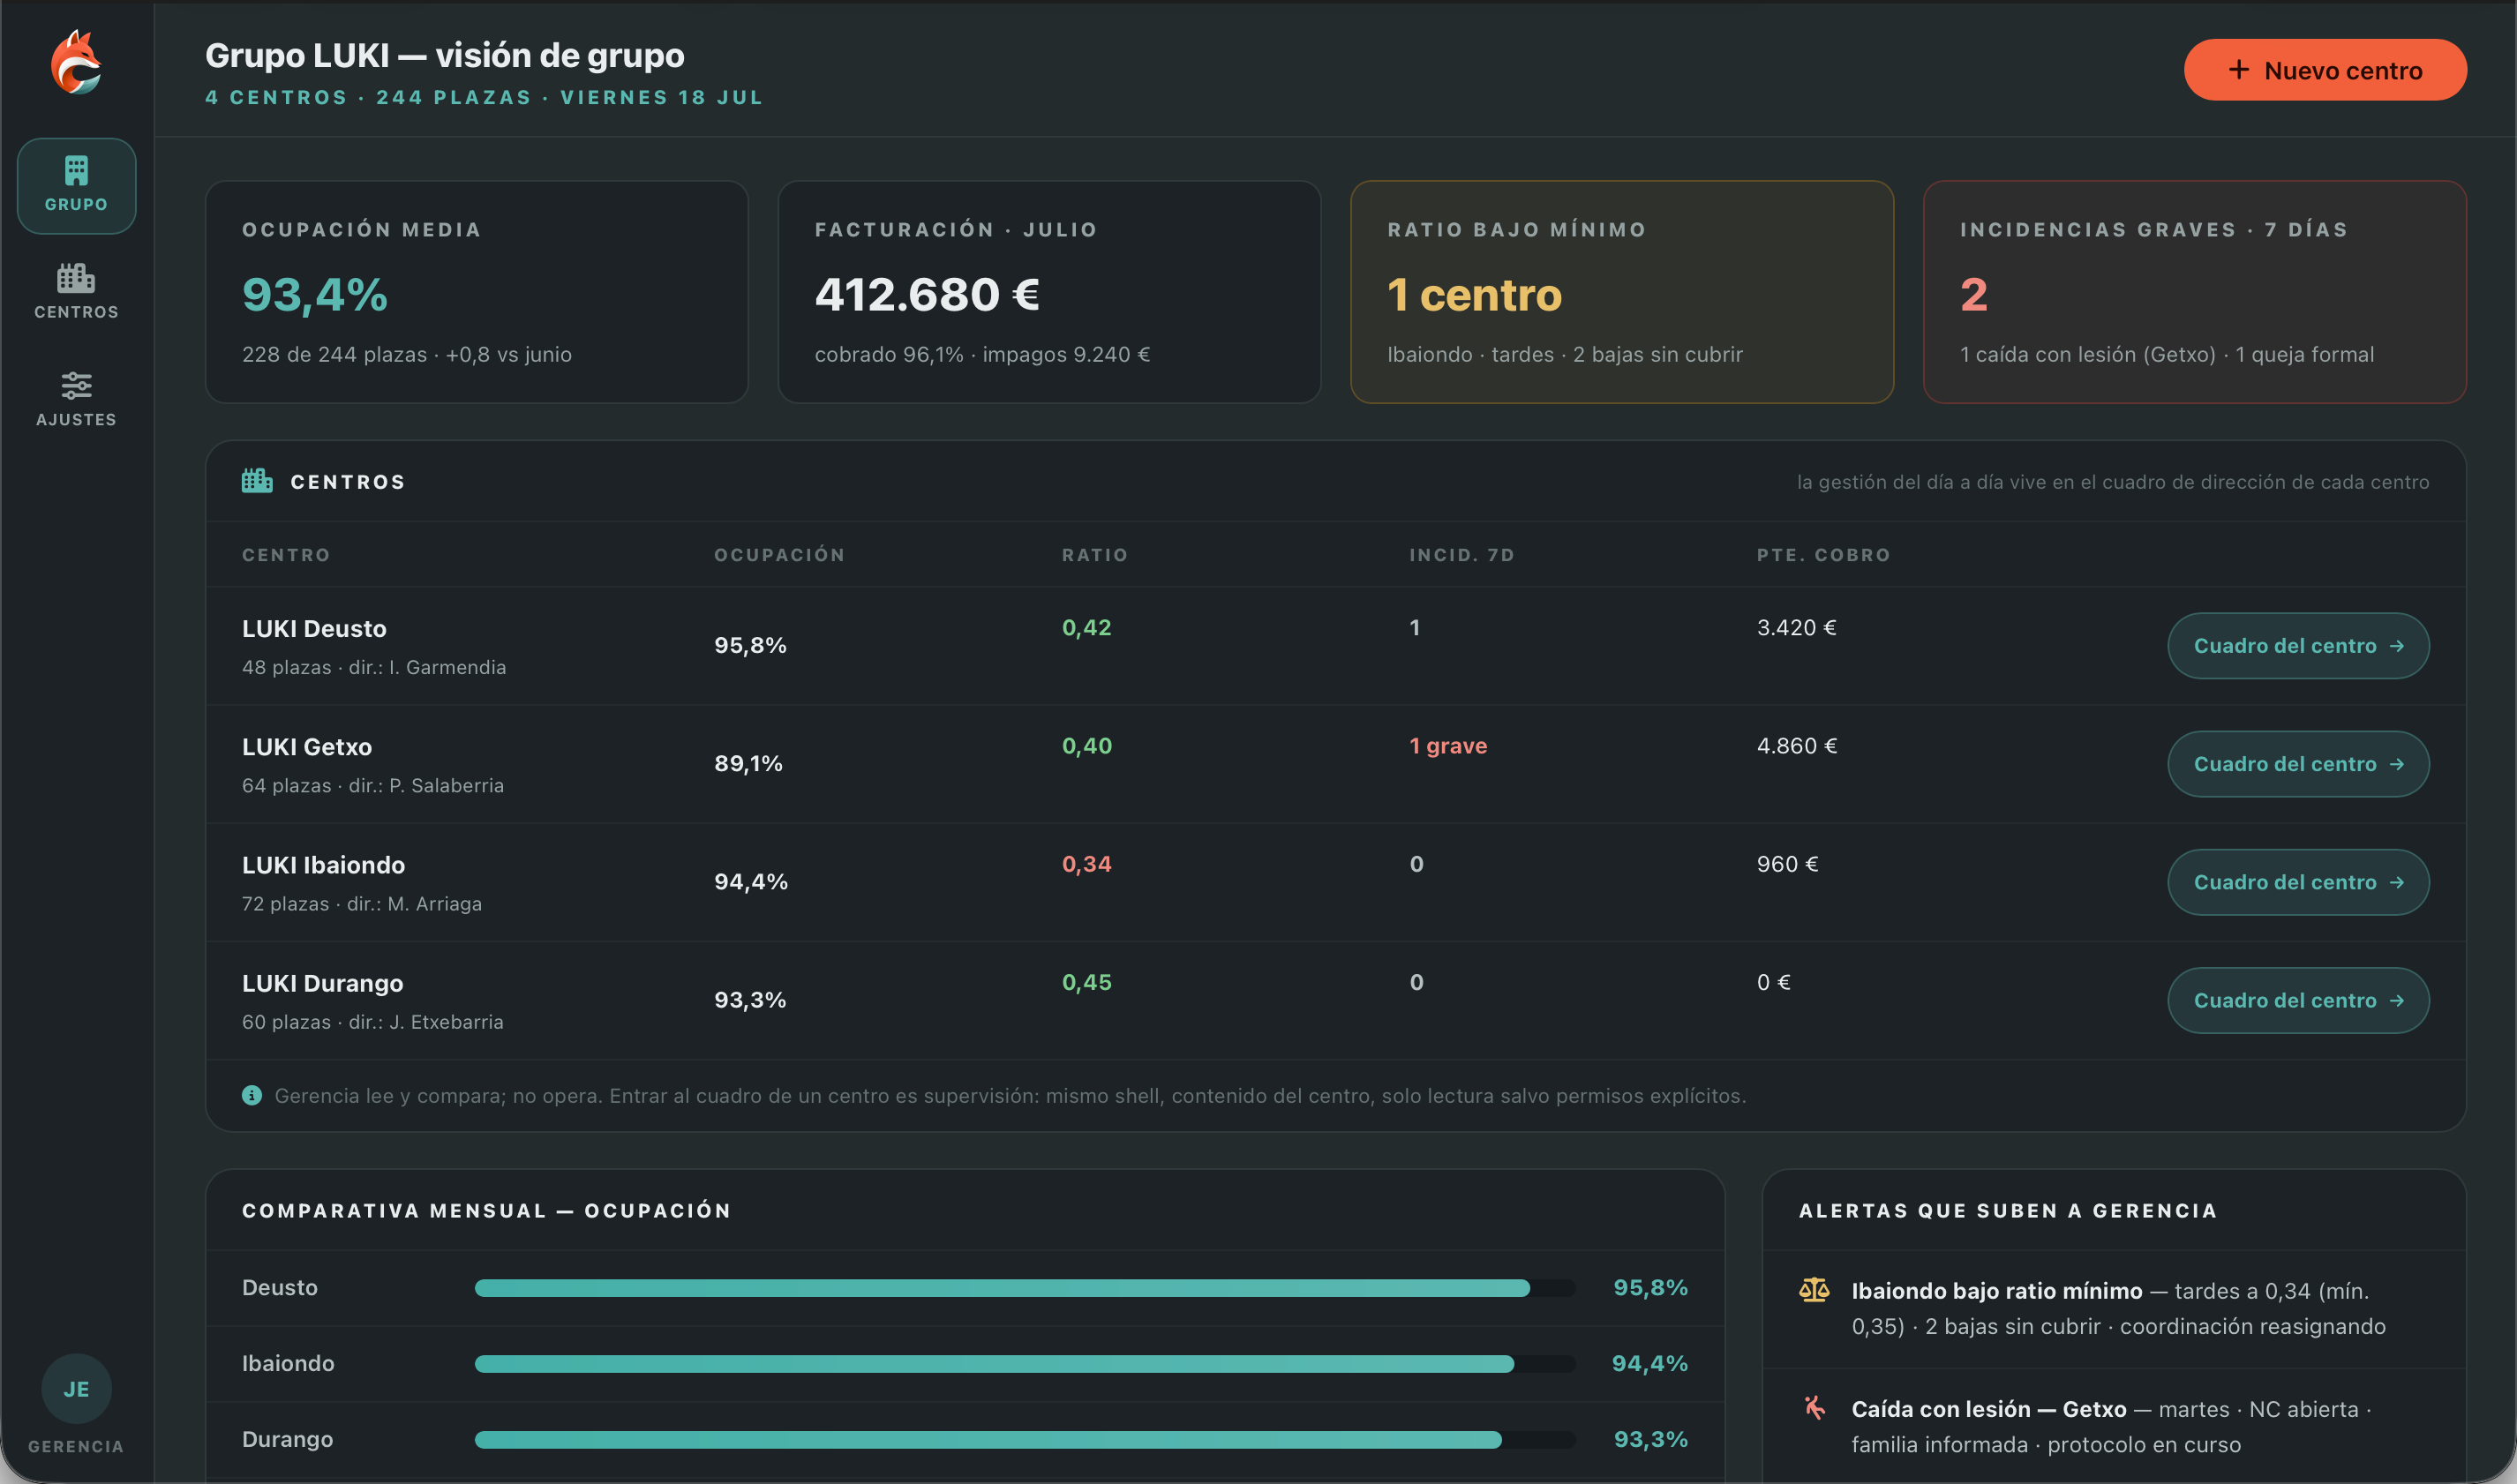Click the falling-person icon on Getxo alert

1814,1408
